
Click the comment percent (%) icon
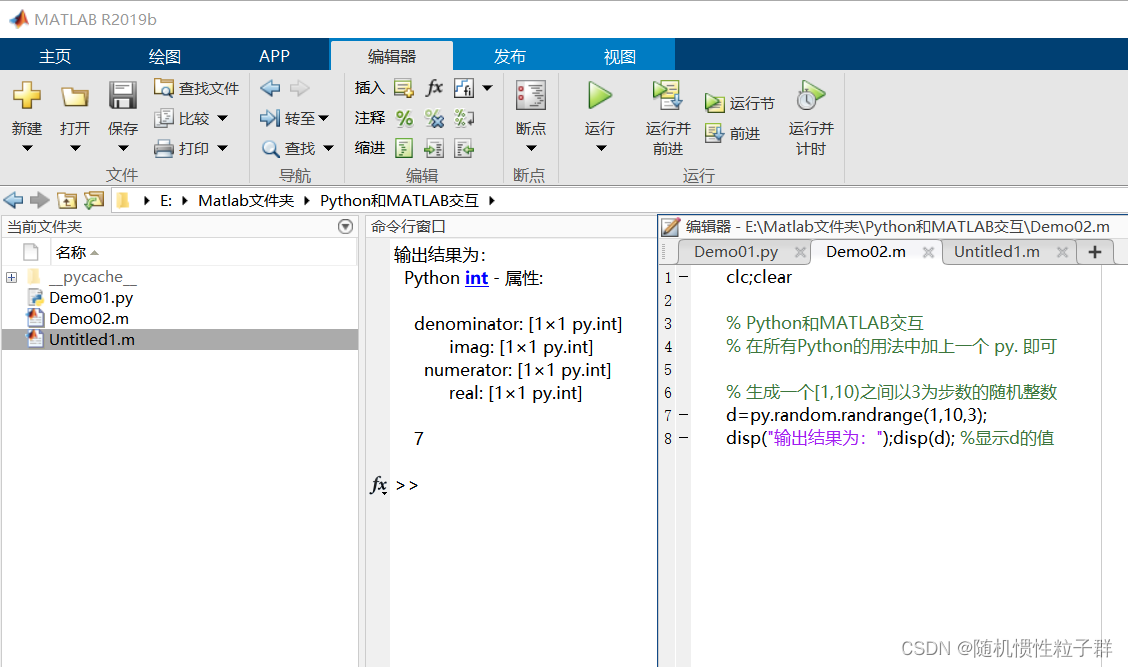pos(404,118)
